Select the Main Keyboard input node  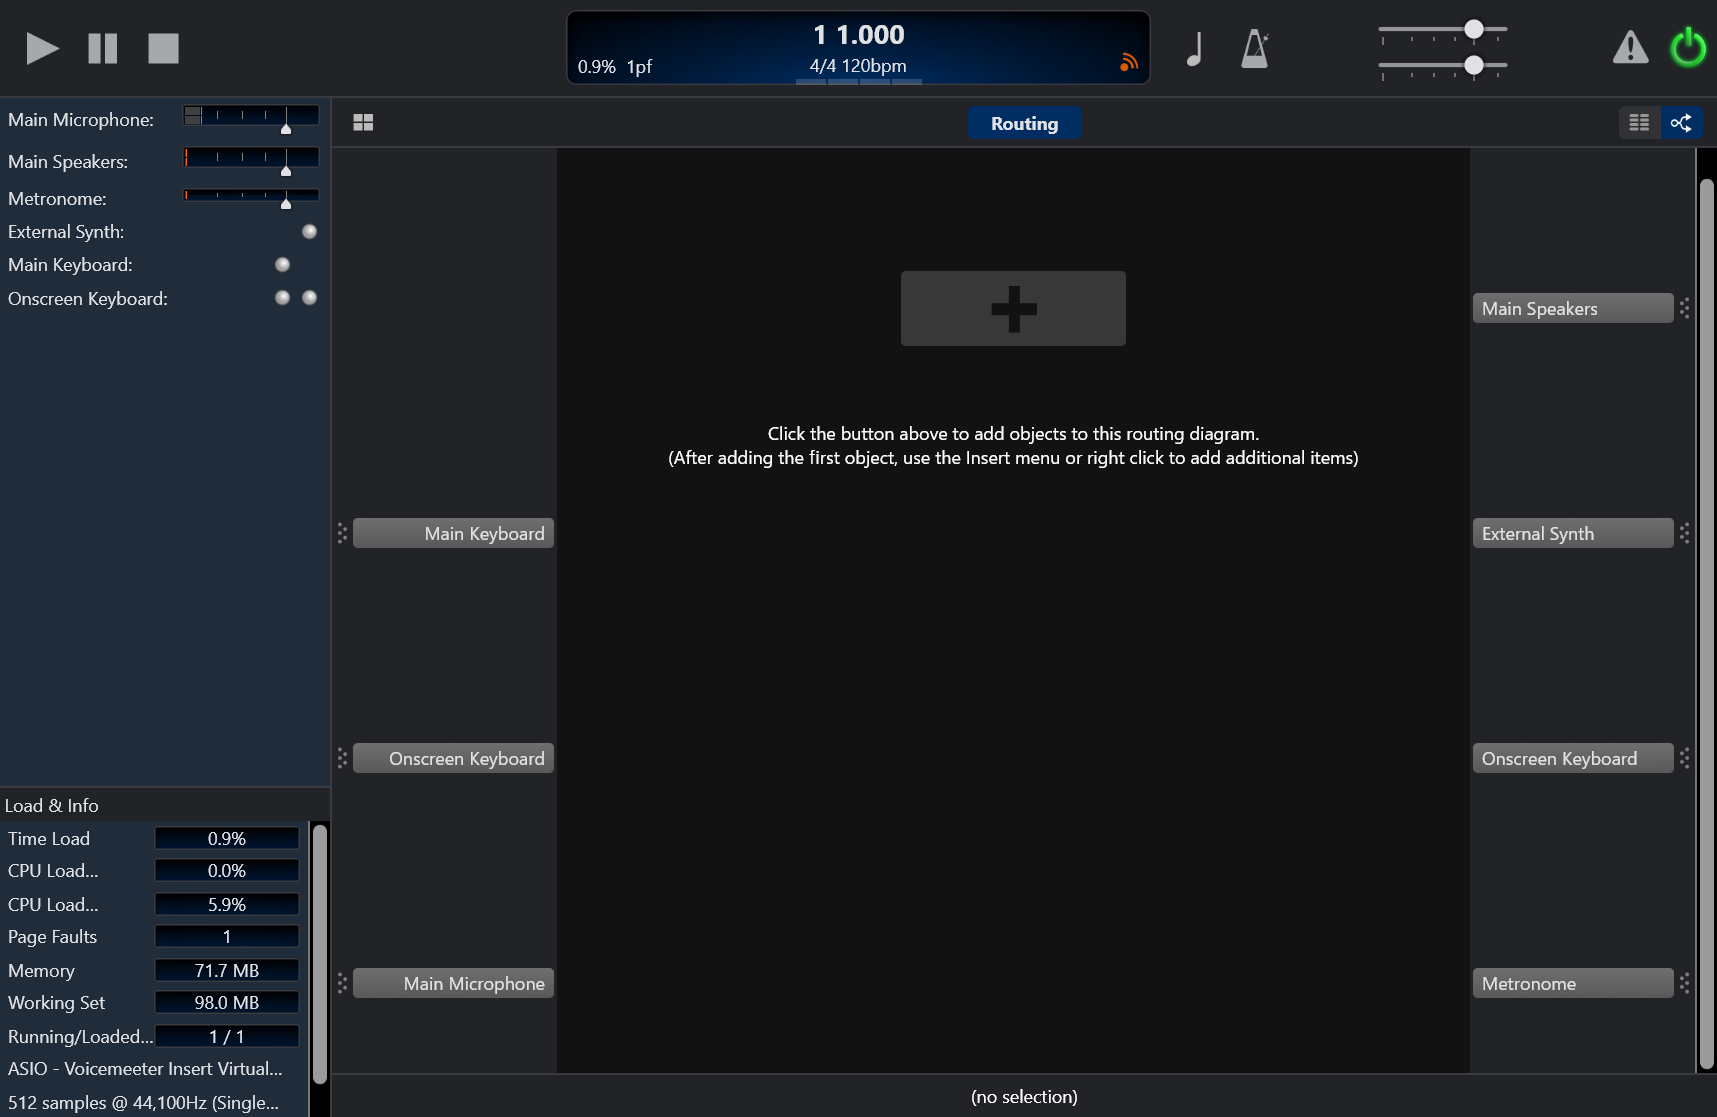pos(453,533)
